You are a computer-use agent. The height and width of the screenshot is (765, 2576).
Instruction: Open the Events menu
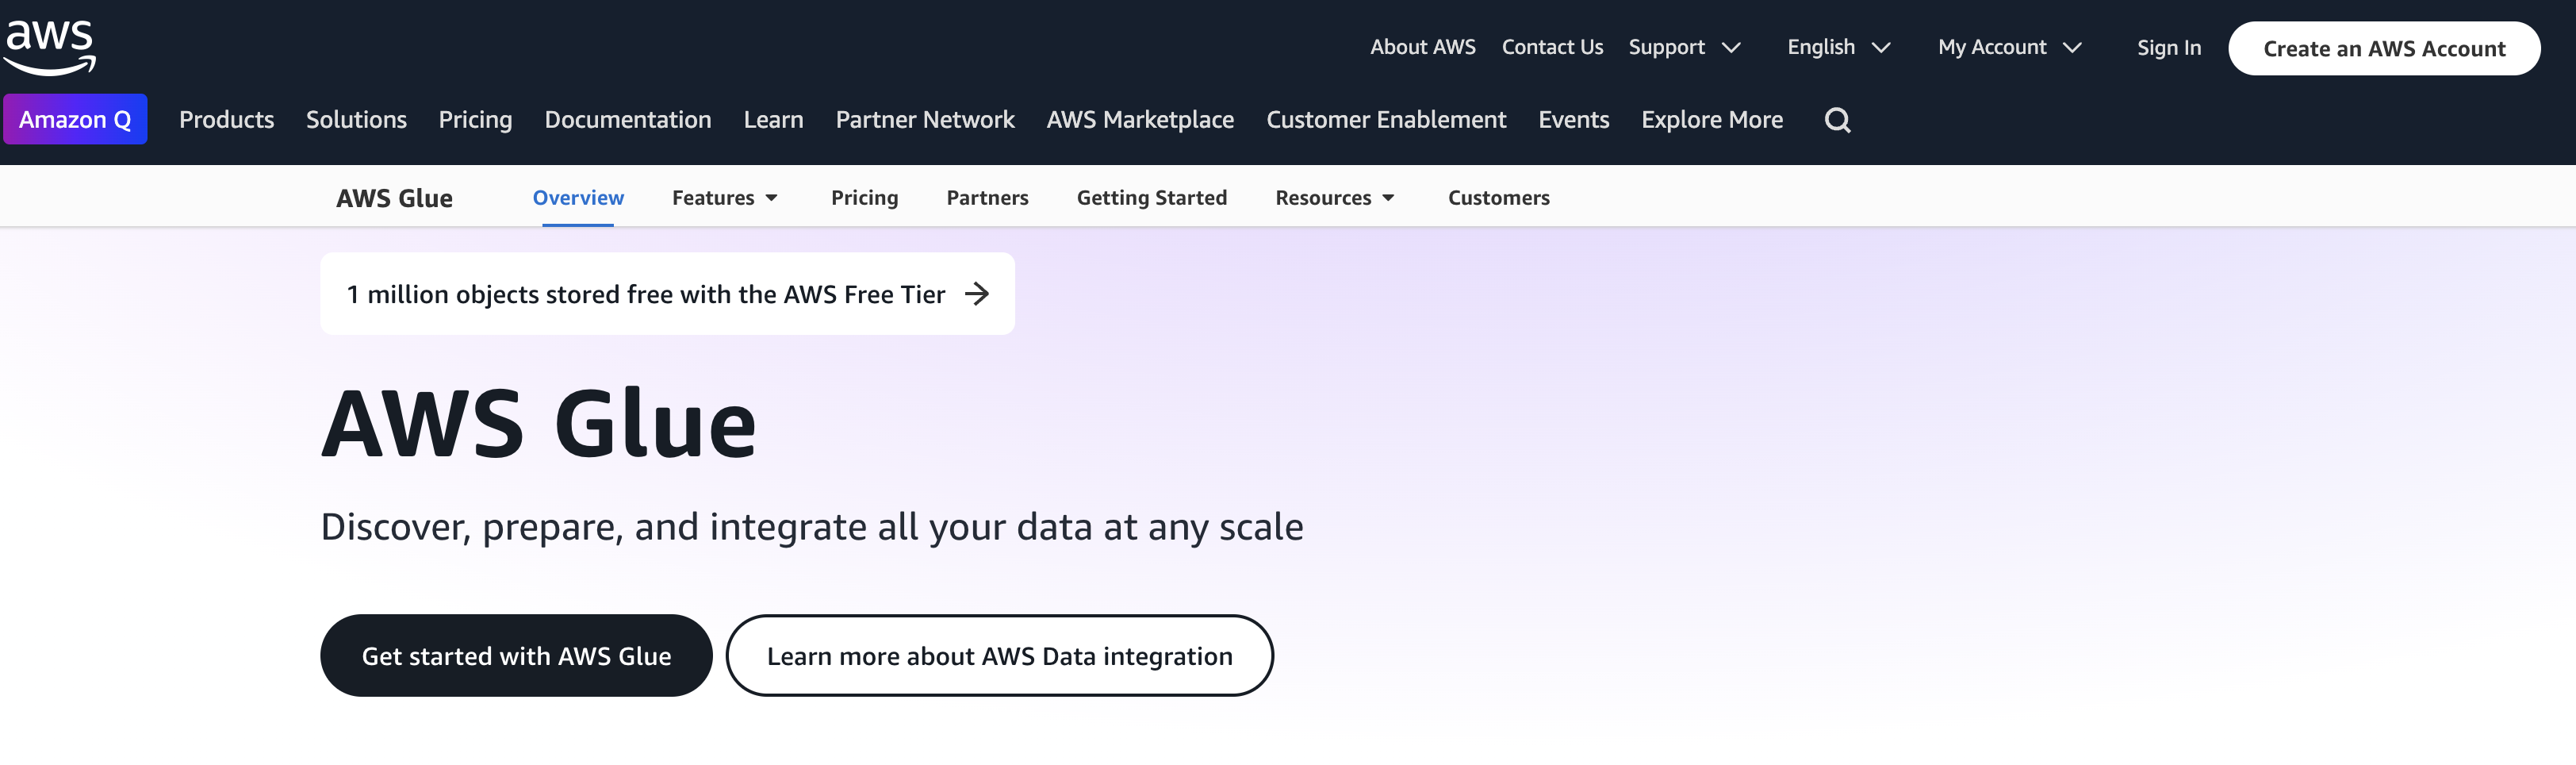pyautogui.click(x=1573, y=120)
